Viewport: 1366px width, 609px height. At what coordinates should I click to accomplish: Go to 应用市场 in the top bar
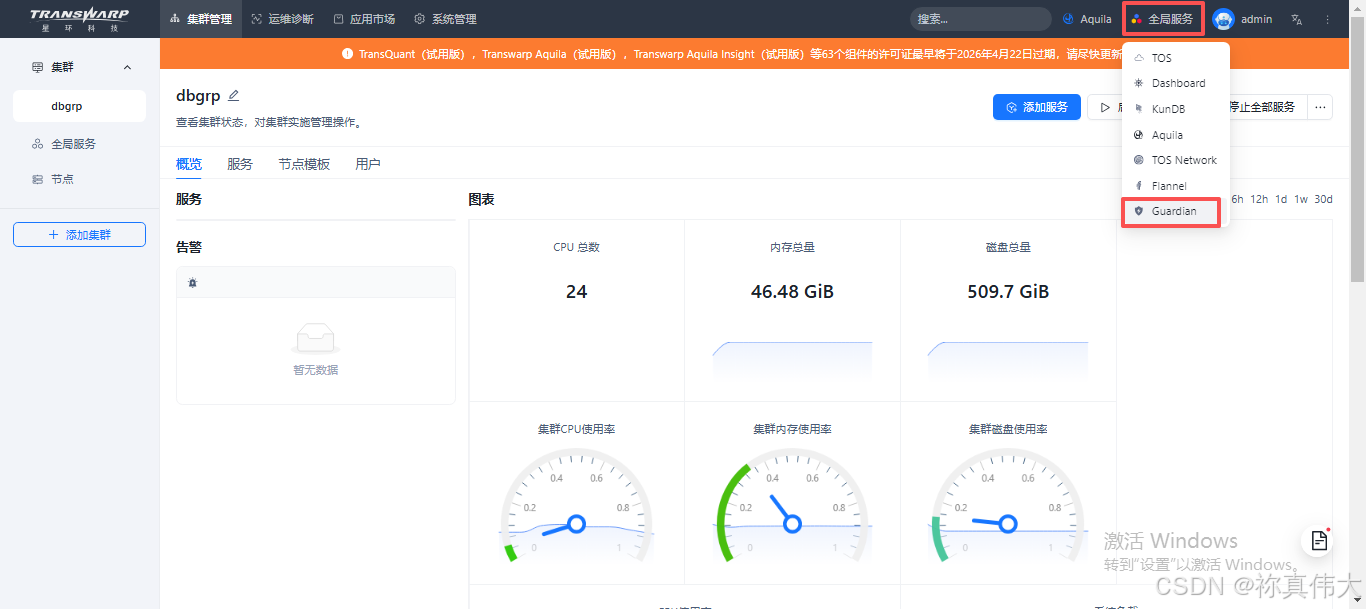(364, 19)
